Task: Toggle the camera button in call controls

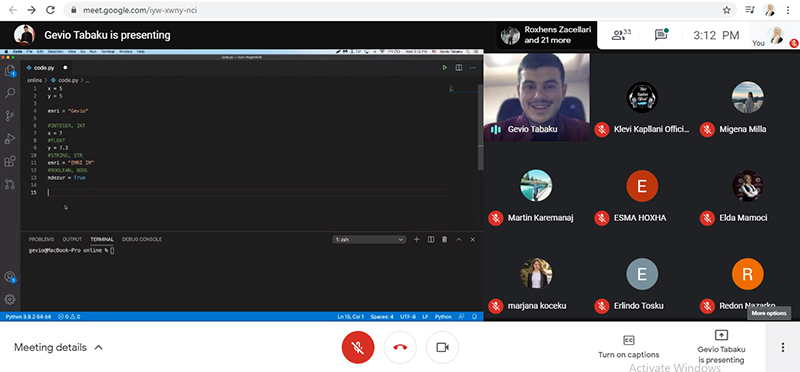Action: pyautogui.click(x=442, y=348)
